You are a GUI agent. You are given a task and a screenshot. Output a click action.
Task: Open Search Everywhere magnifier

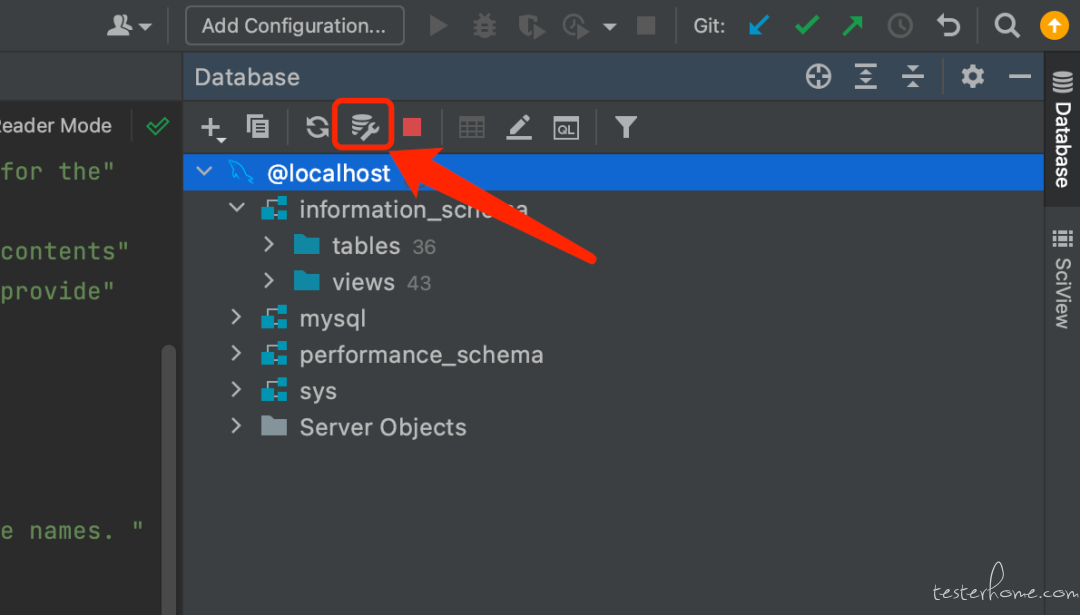(1006, 26)
